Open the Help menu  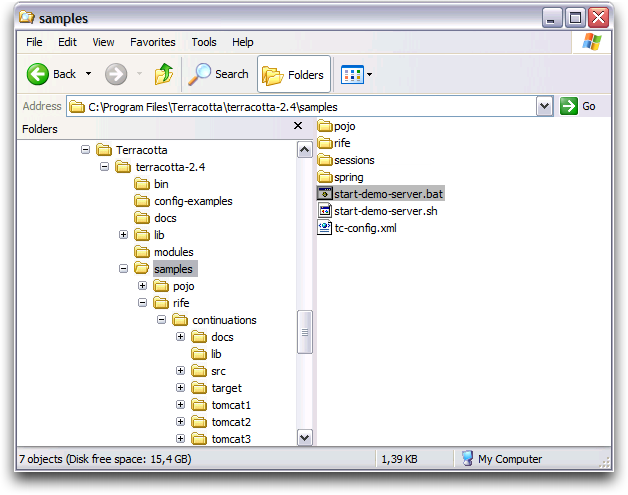point(243,42)
